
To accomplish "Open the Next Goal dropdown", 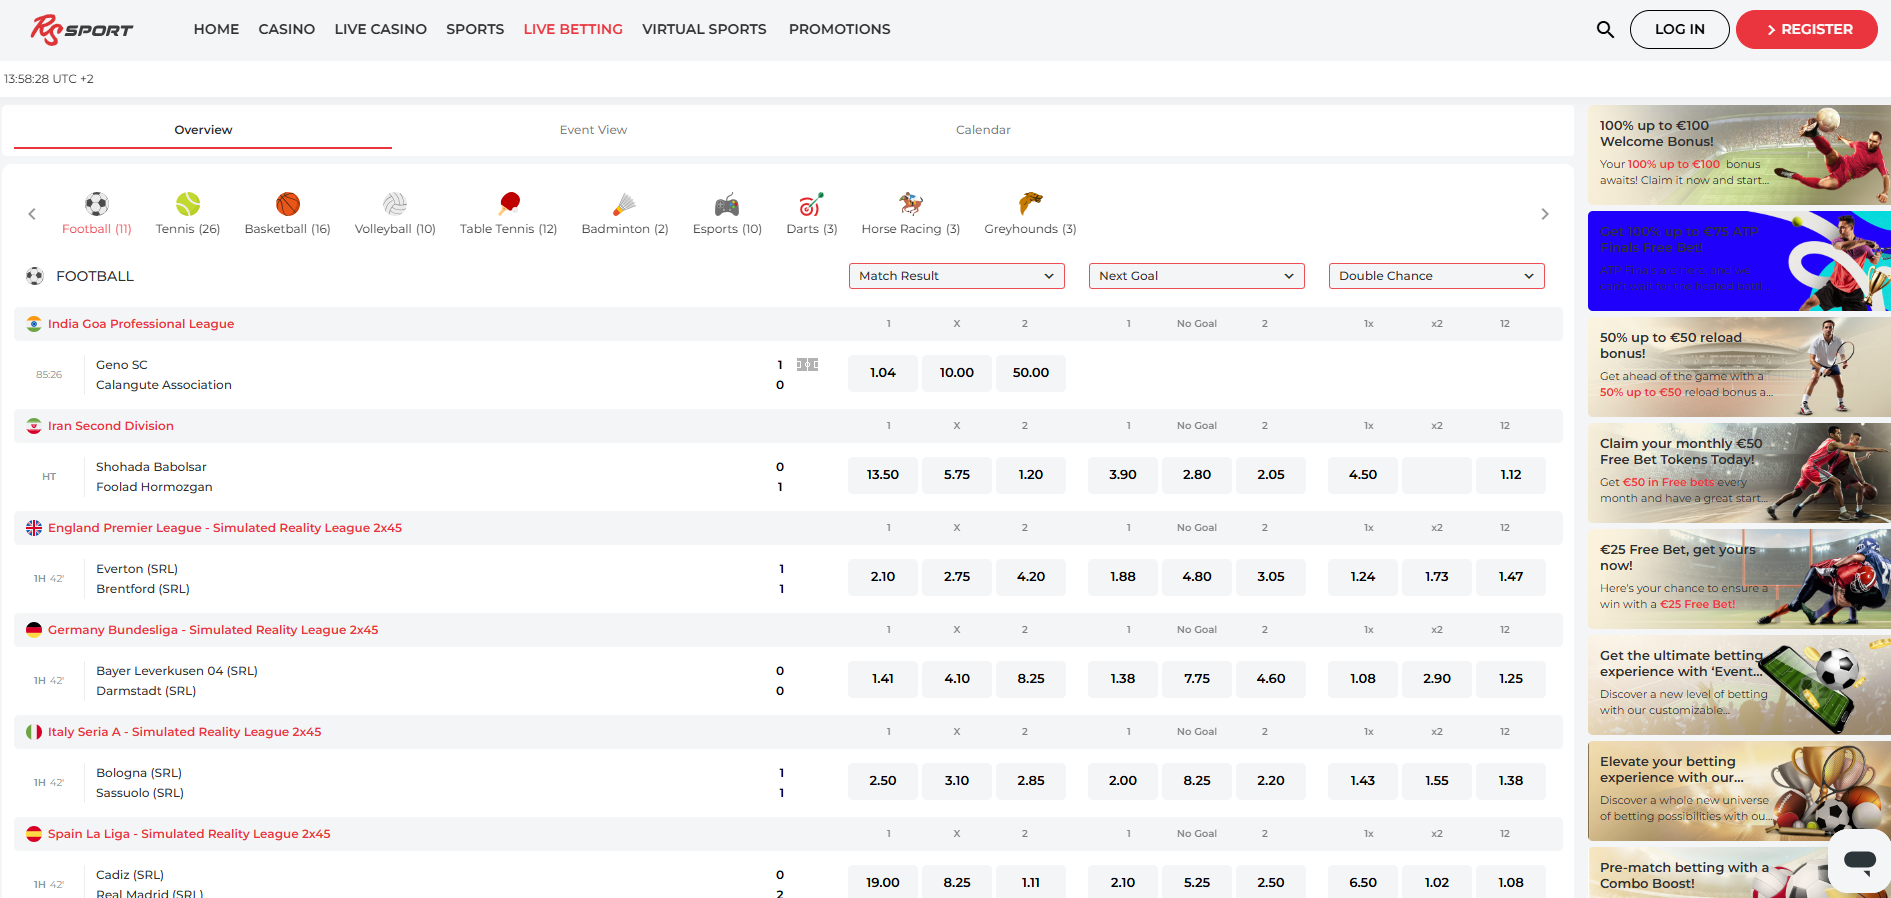I will pos(1197,276).
